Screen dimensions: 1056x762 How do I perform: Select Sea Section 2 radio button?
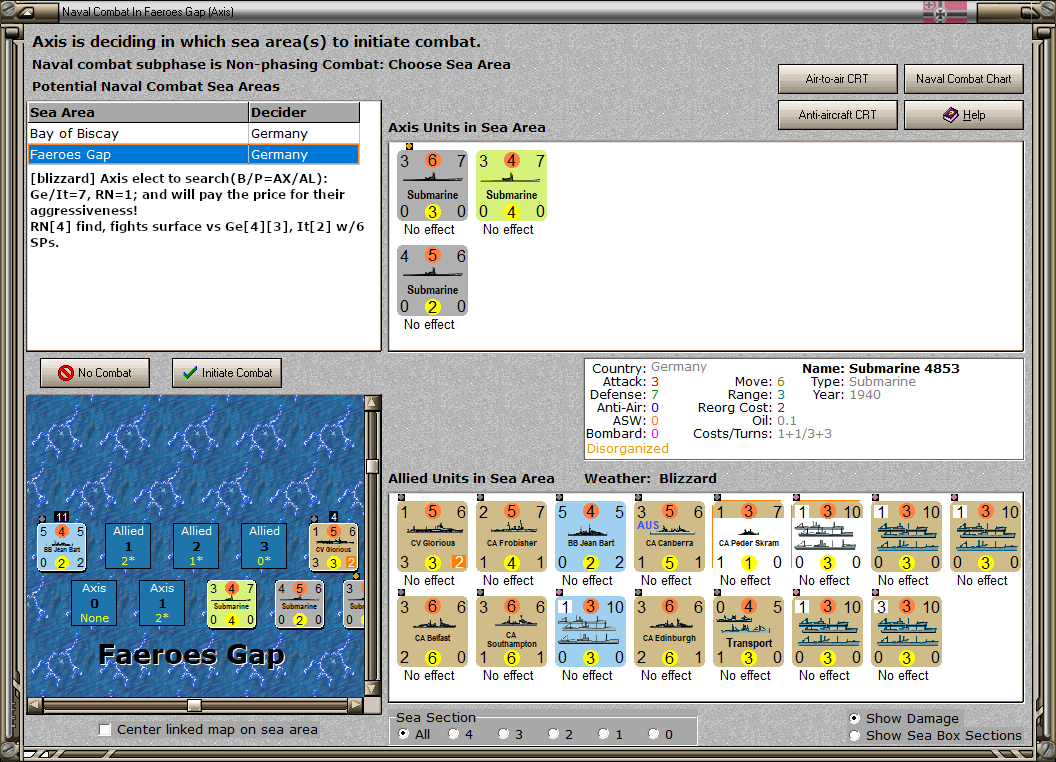pyautogui.click(x=553, y=734)
